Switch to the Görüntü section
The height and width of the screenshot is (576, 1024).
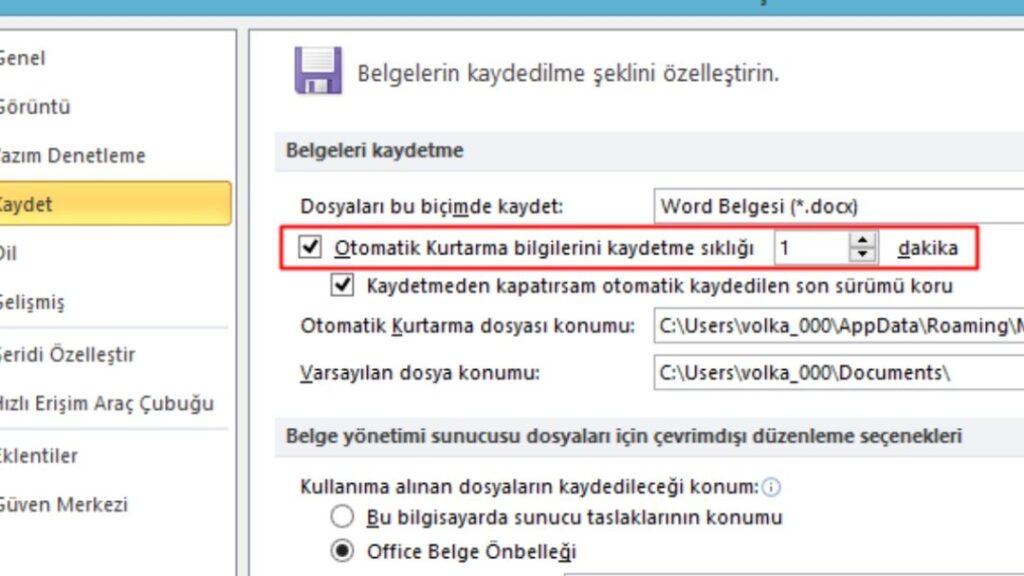30,106
